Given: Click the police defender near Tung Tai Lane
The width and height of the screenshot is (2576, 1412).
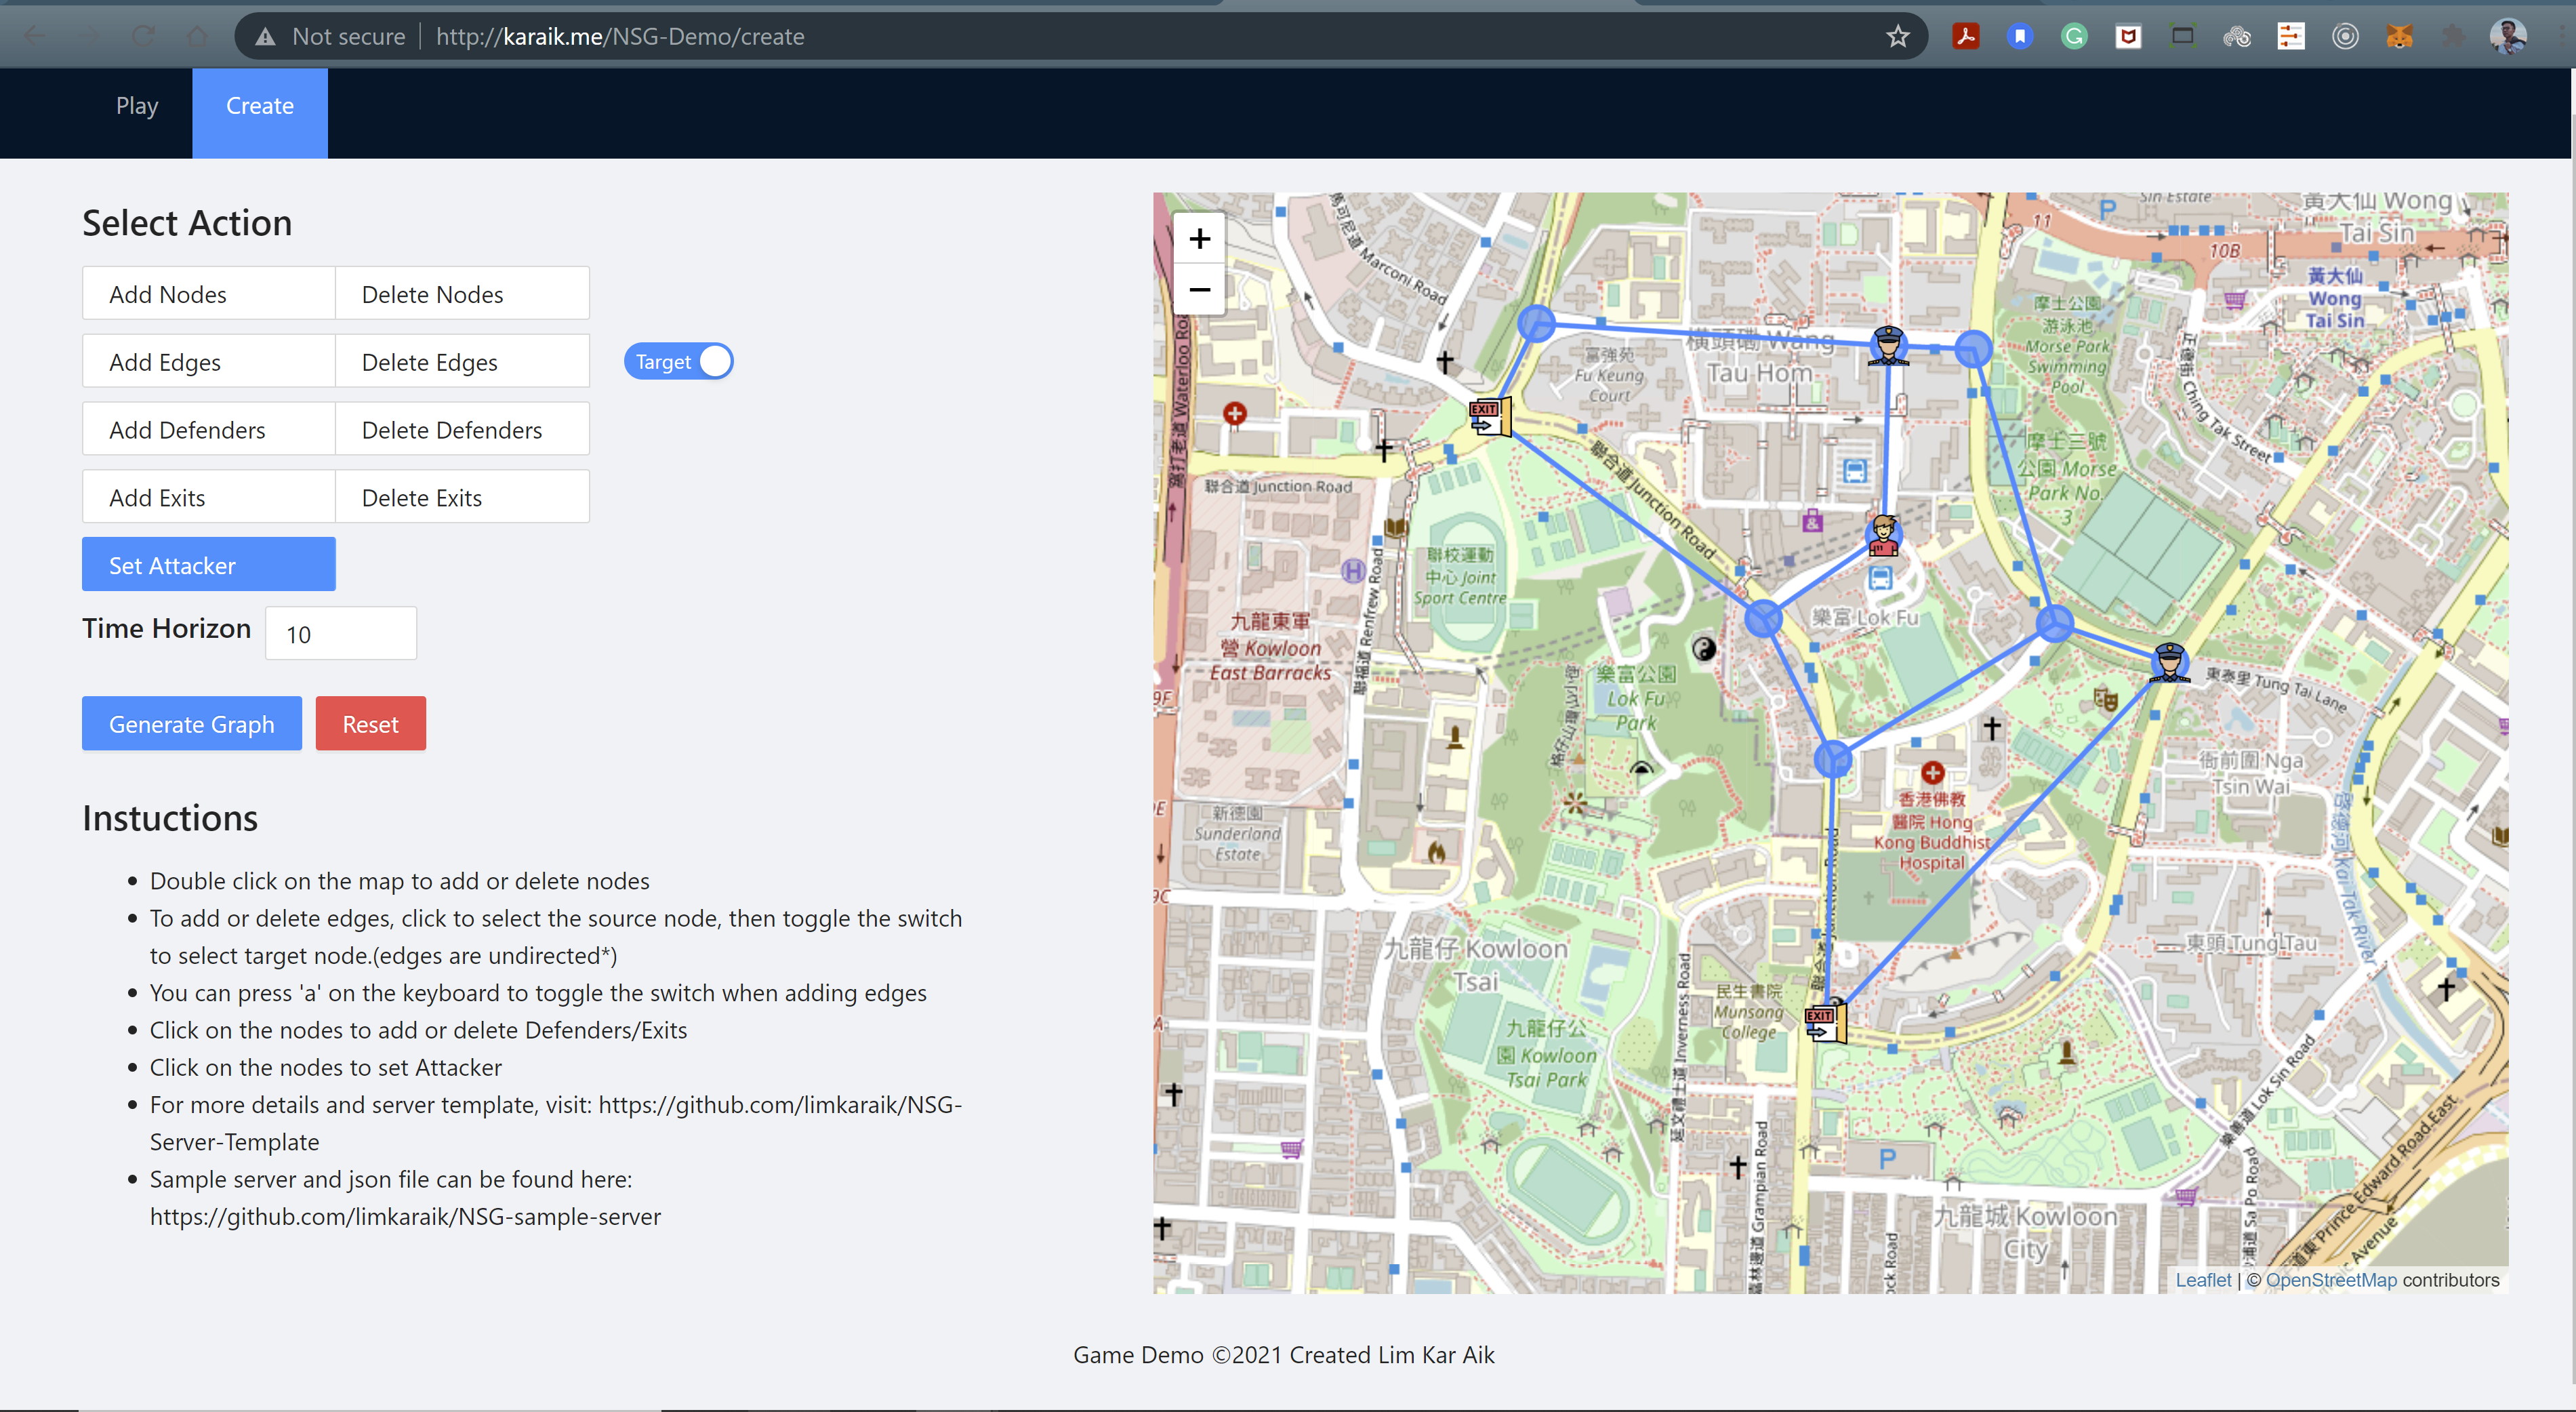Looking at the screenshot, I should pyautogui.click(x=2169, y=663).
